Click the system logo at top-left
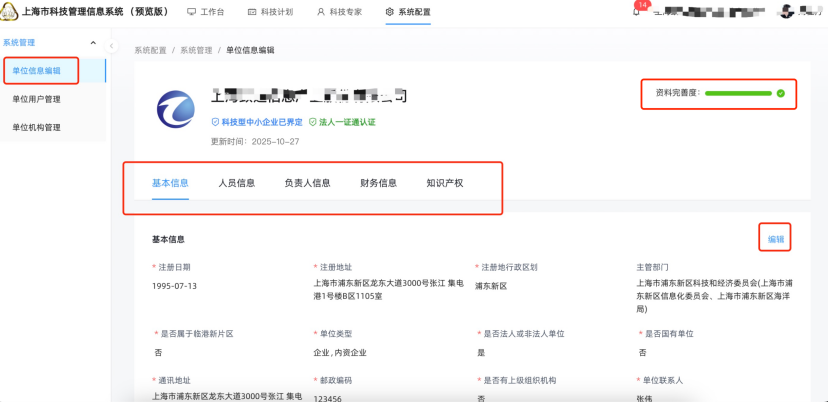828x402 pixels. click(x=9, y=11)
